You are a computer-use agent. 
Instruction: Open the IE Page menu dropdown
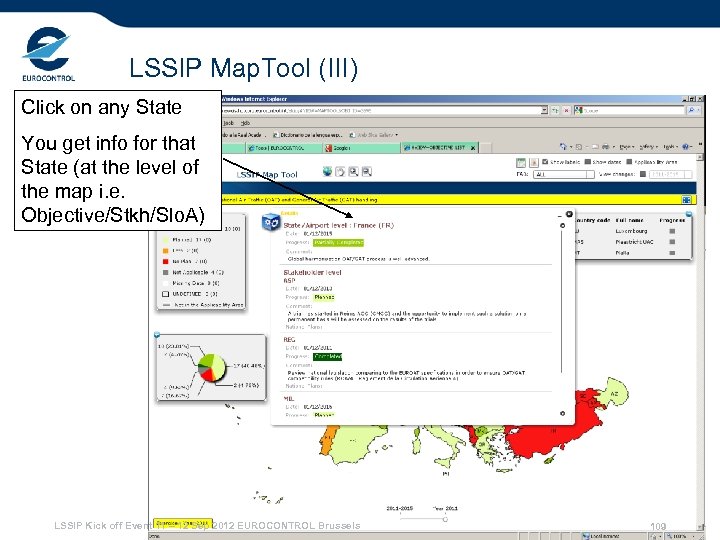(x=625, y=147)
